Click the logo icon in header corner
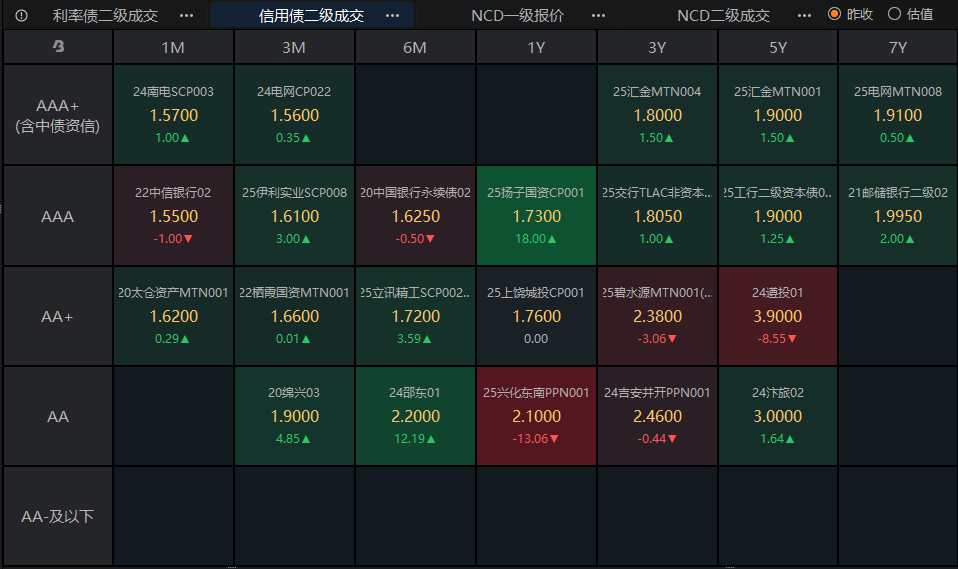This screenshot has width=958, height=569. click(58, 46)
